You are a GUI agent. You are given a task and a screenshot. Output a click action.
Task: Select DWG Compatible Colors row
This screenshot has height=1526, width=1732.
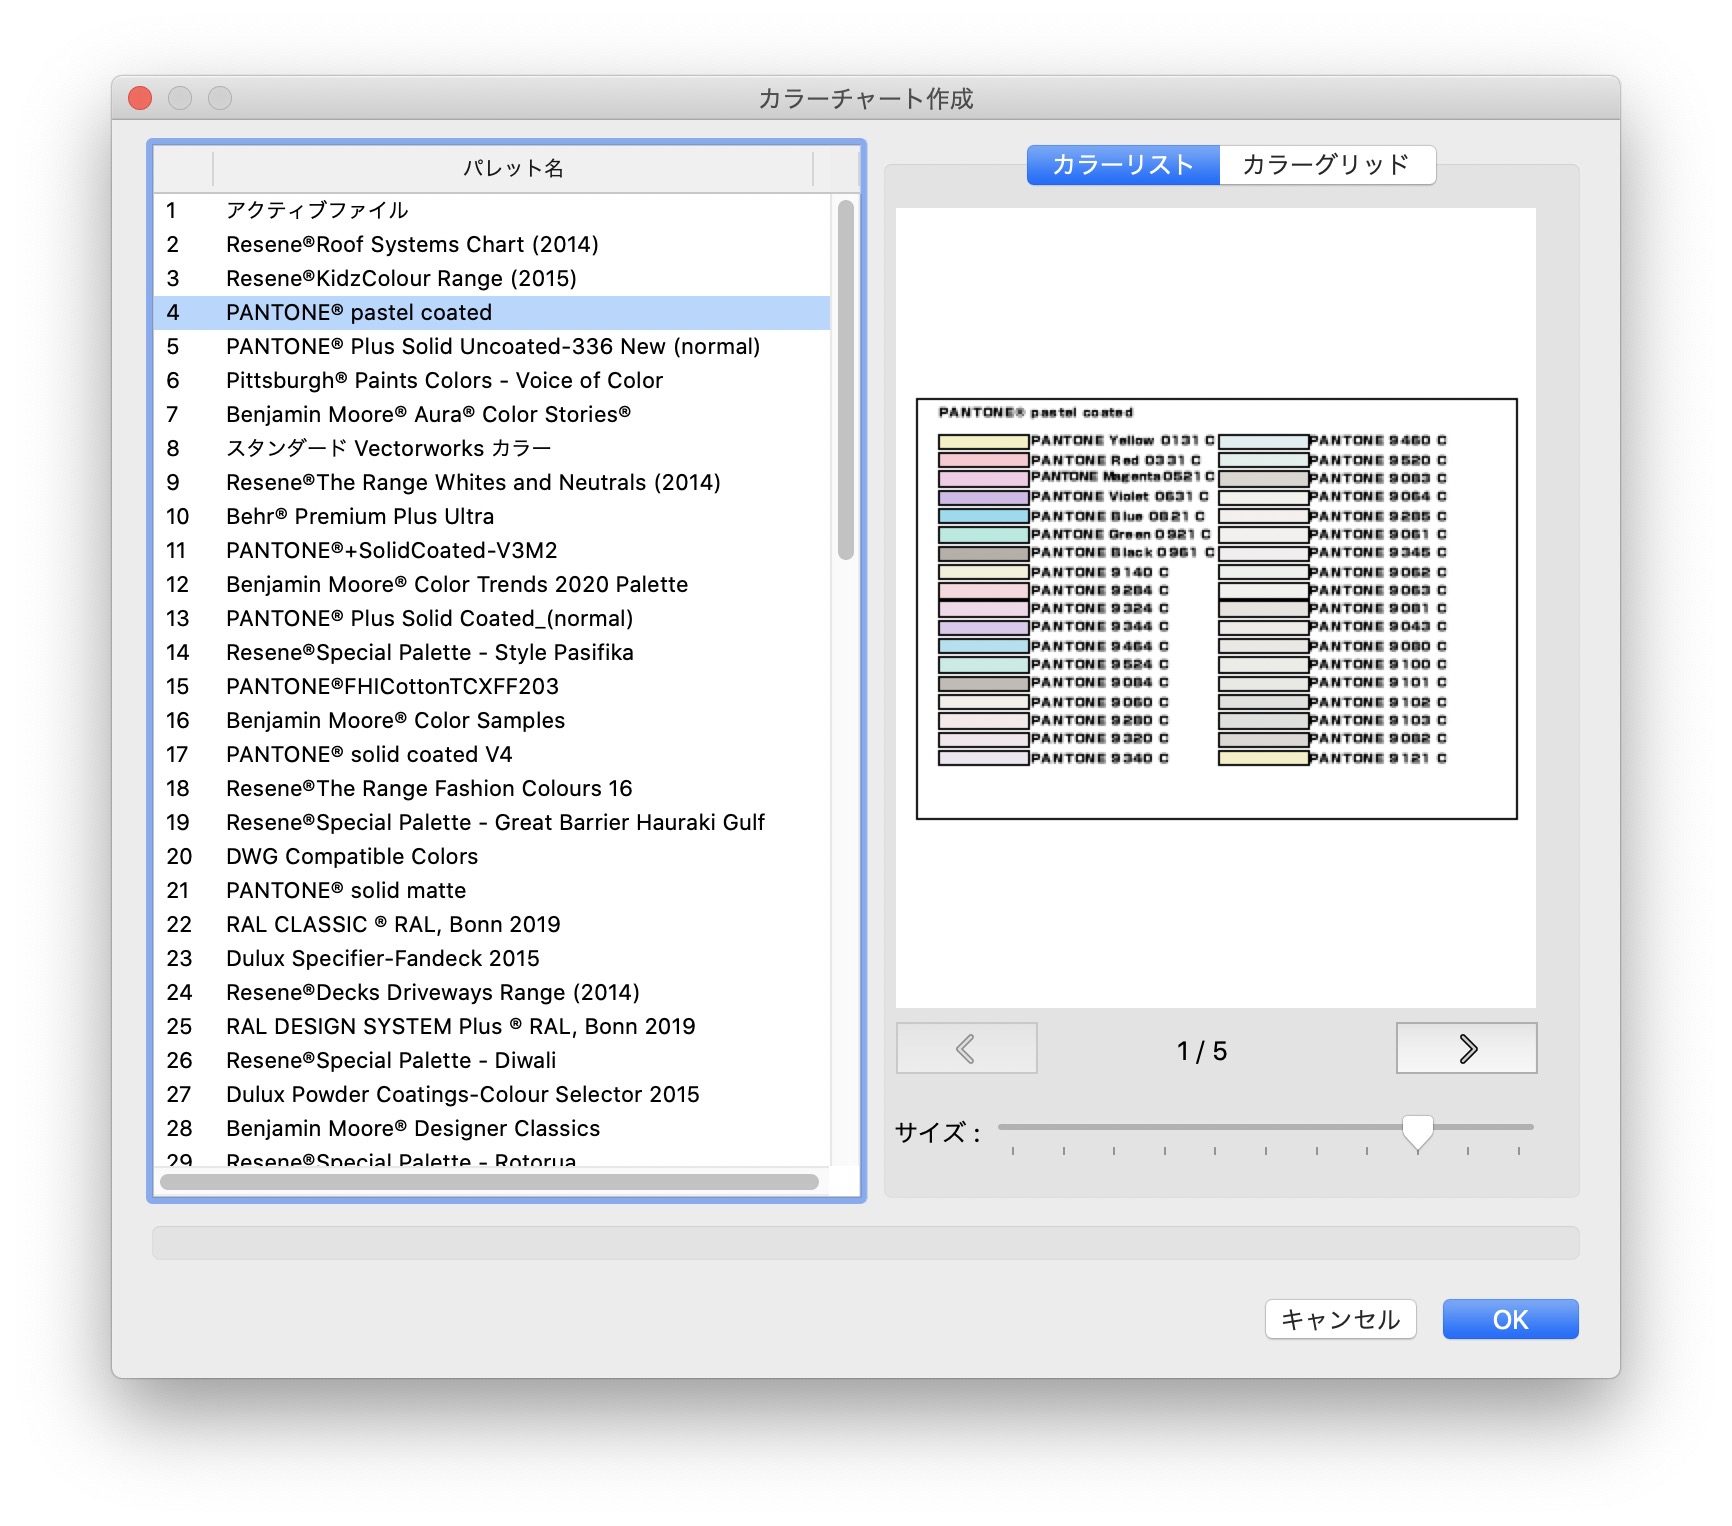492,856
